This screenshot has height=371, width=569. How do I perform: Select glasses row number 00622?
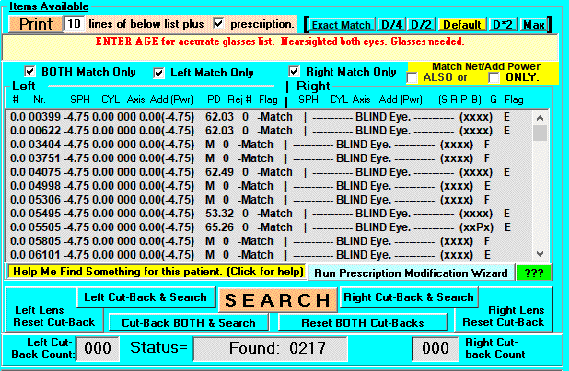point(269,130)
